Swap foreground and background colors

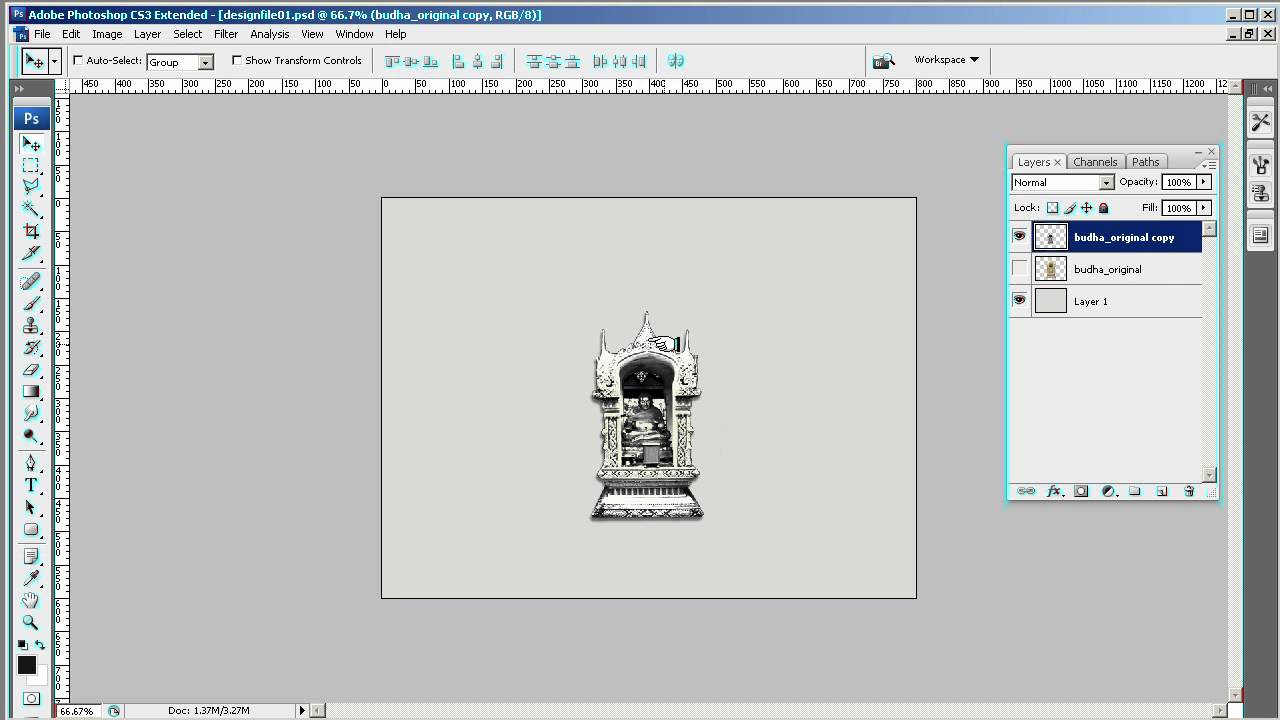pyautogui.click(x=40, y=646)
